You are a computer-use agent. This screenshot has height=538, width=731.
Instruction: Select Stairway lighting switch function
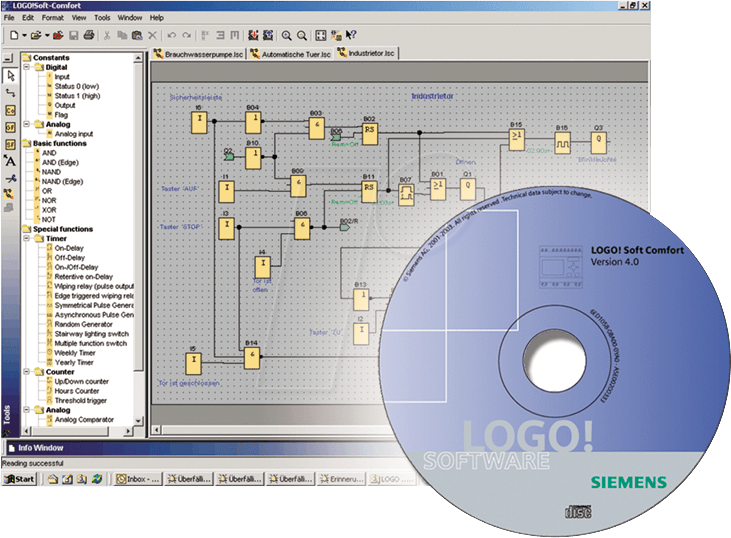tap(91, 334)
